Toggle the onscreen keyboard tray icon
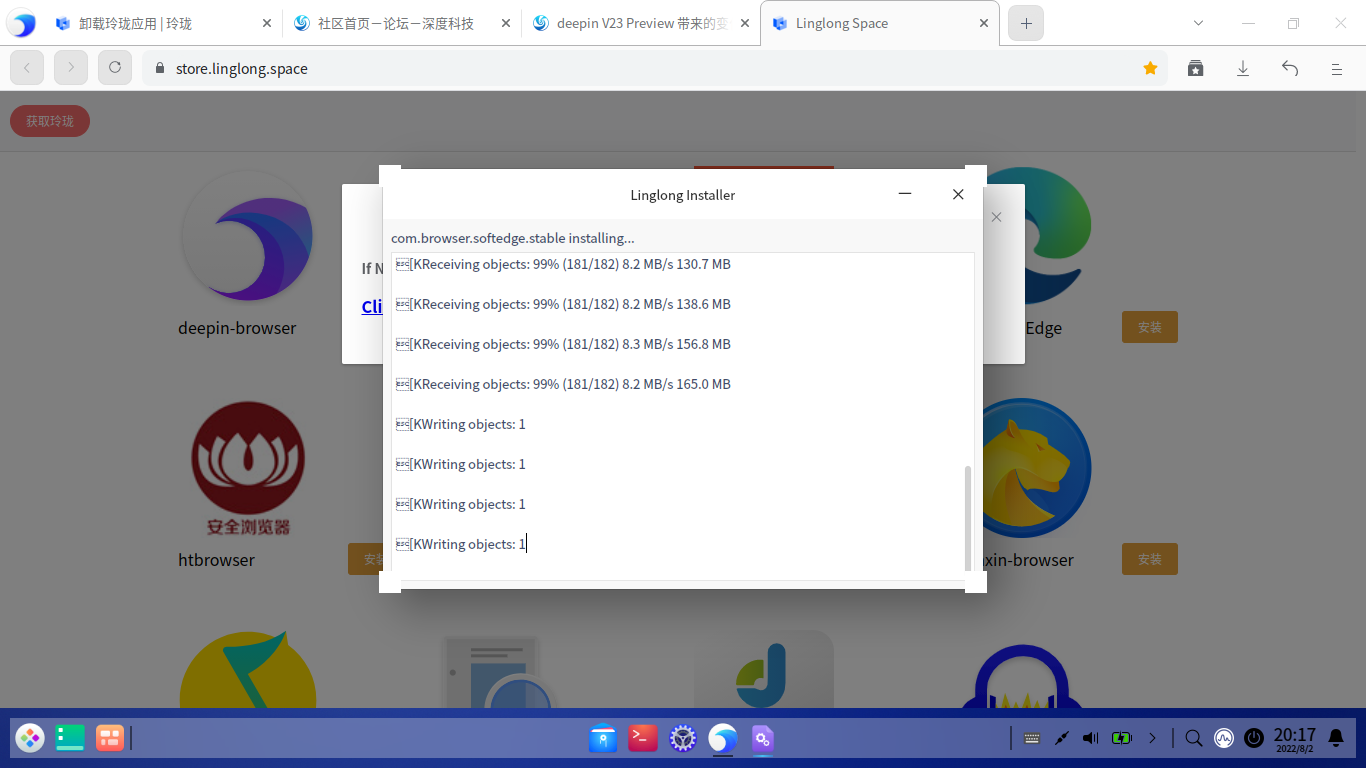Screen dimensions: 1366x768 1031,738
